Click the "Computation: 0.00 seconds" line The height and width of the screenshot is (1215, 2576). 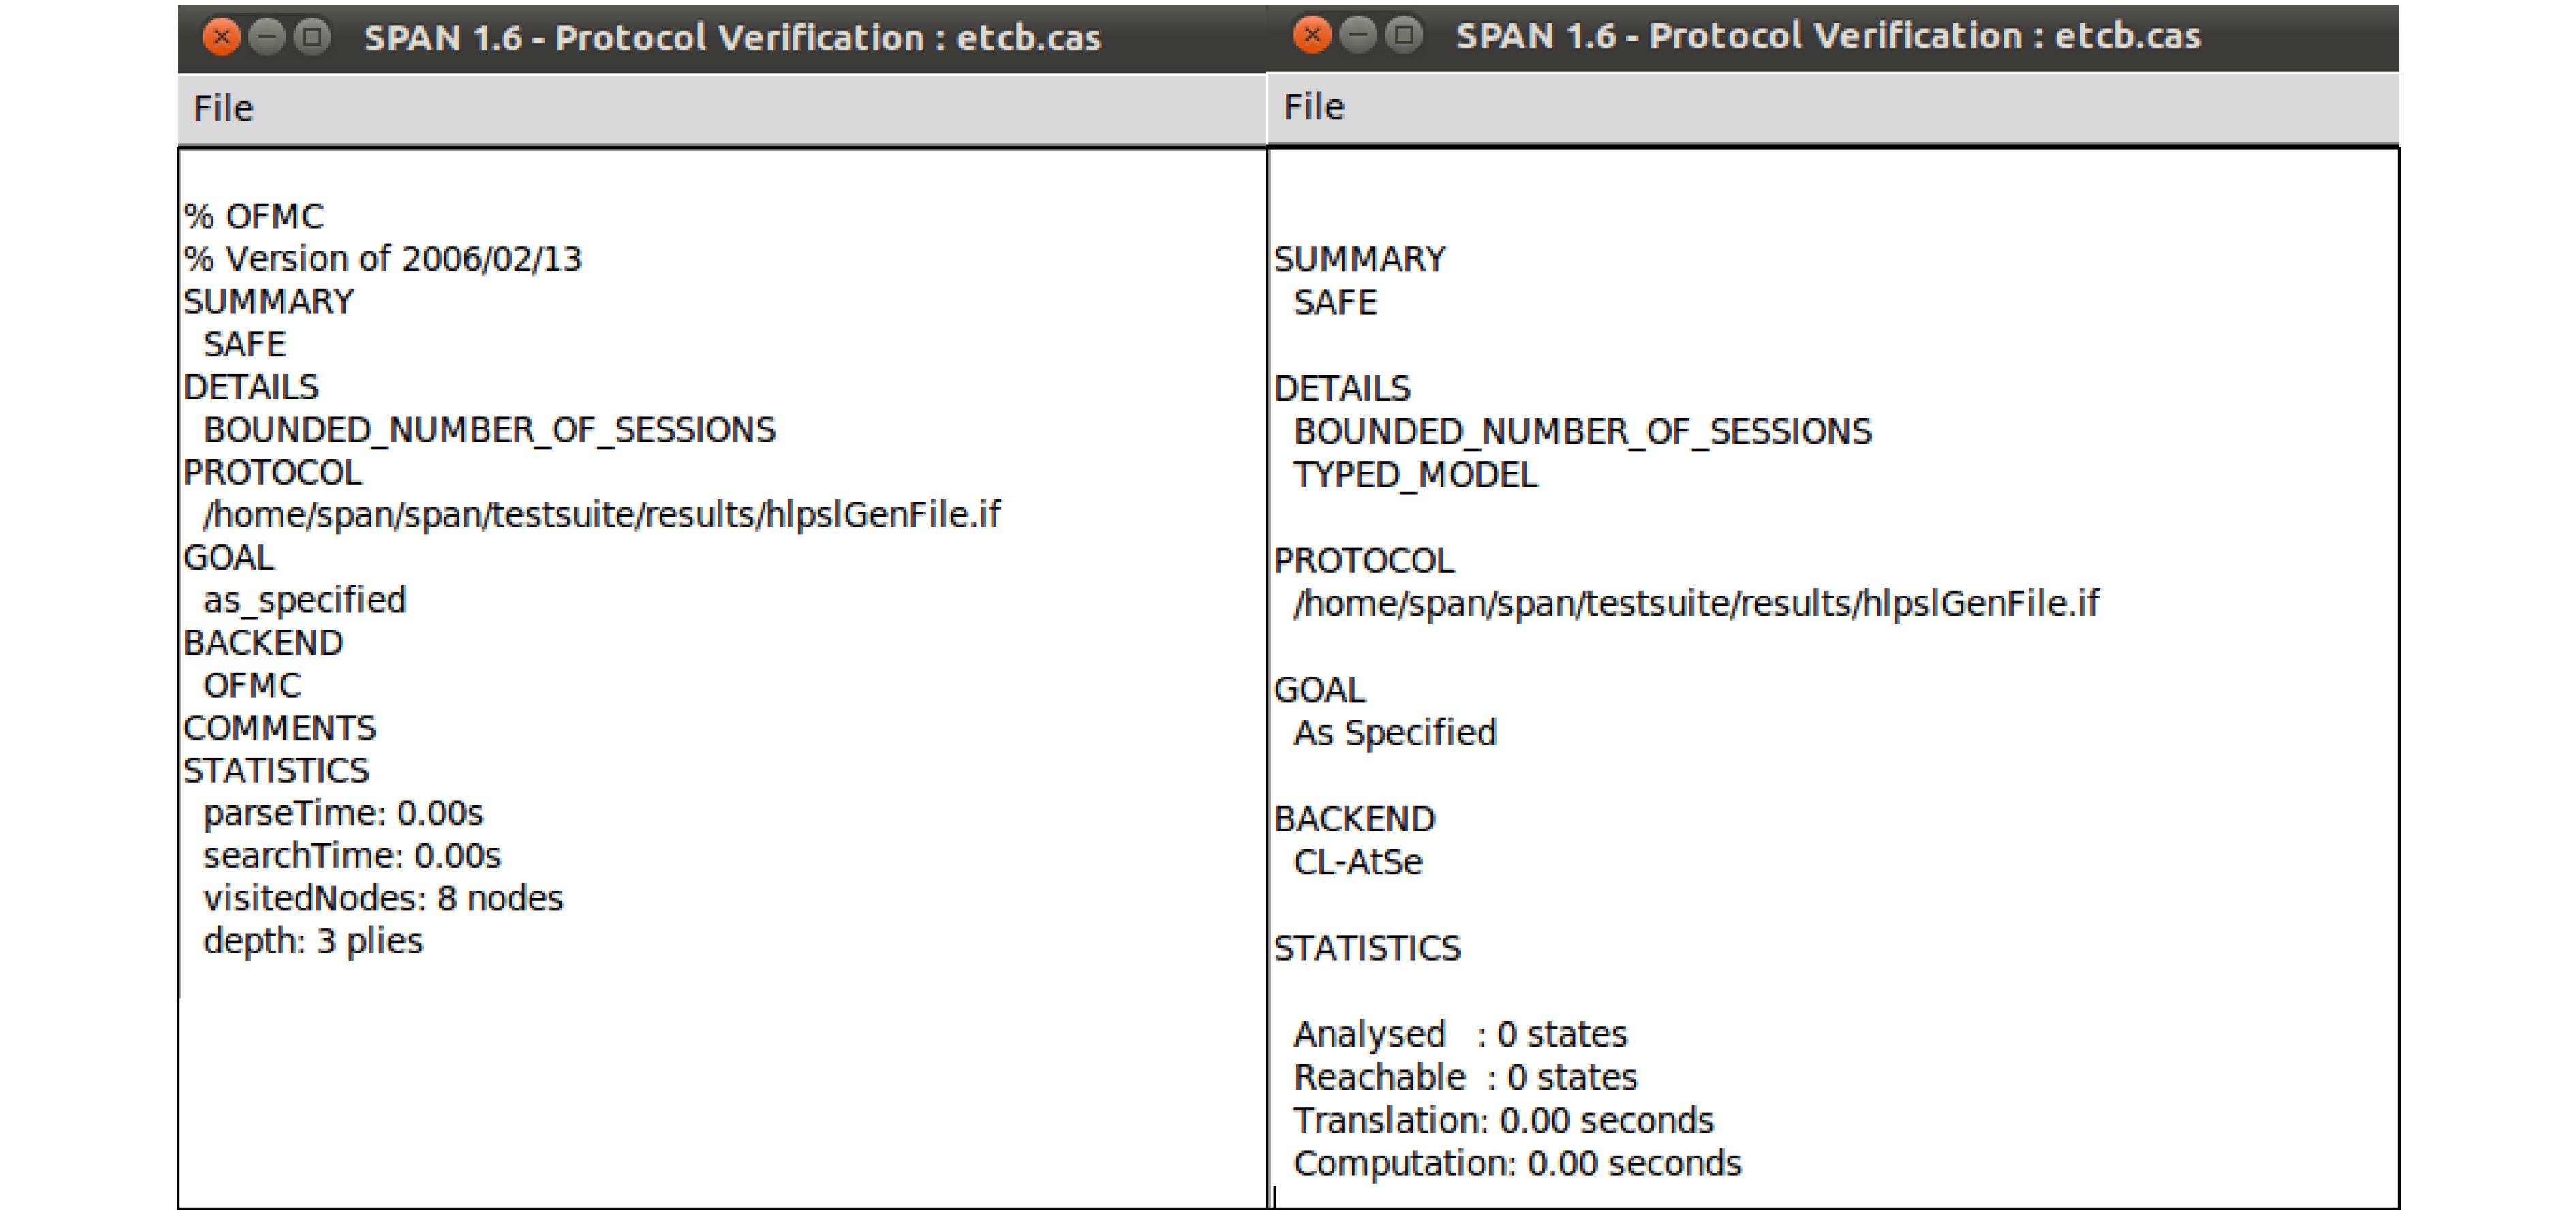pos(1517,1163)
